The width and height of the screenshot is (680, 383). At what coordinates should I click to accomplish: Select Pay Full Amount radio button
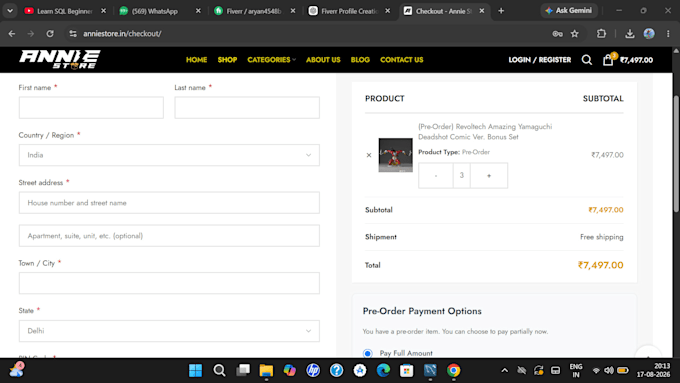coord(367,353)
